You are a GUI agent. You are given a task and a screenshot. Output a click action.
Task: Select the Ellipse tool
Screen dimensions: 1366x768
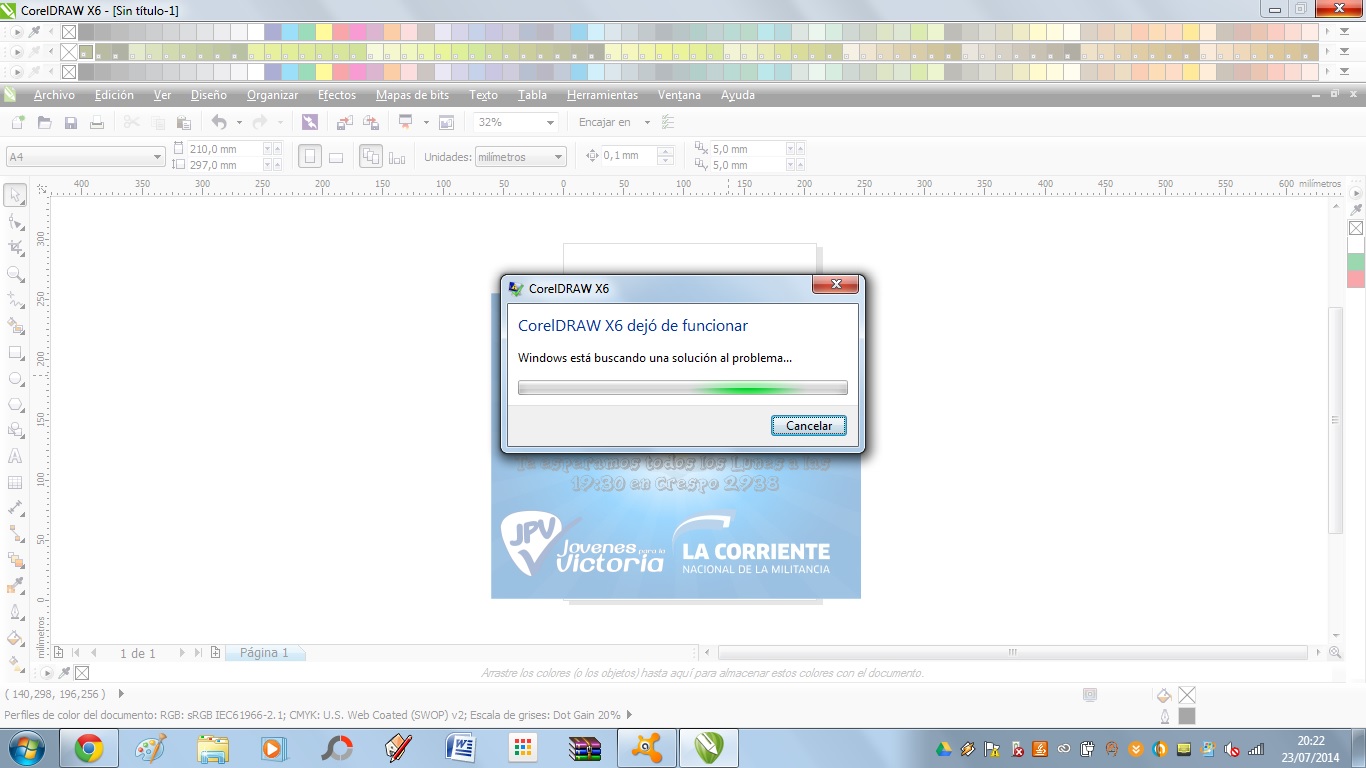pyautogui.click(x=15, y=378)
